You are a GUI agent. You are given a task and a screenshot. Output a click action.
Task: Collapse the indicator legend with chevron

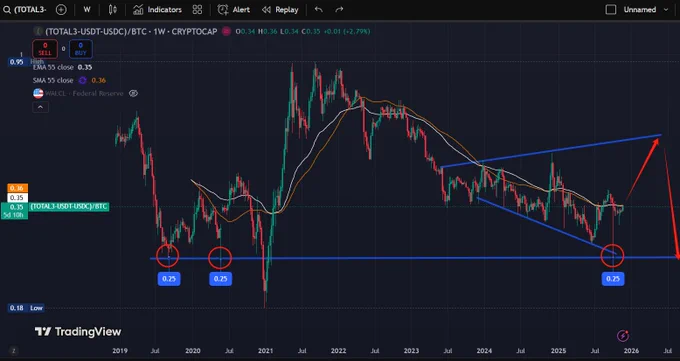[40, 107]
